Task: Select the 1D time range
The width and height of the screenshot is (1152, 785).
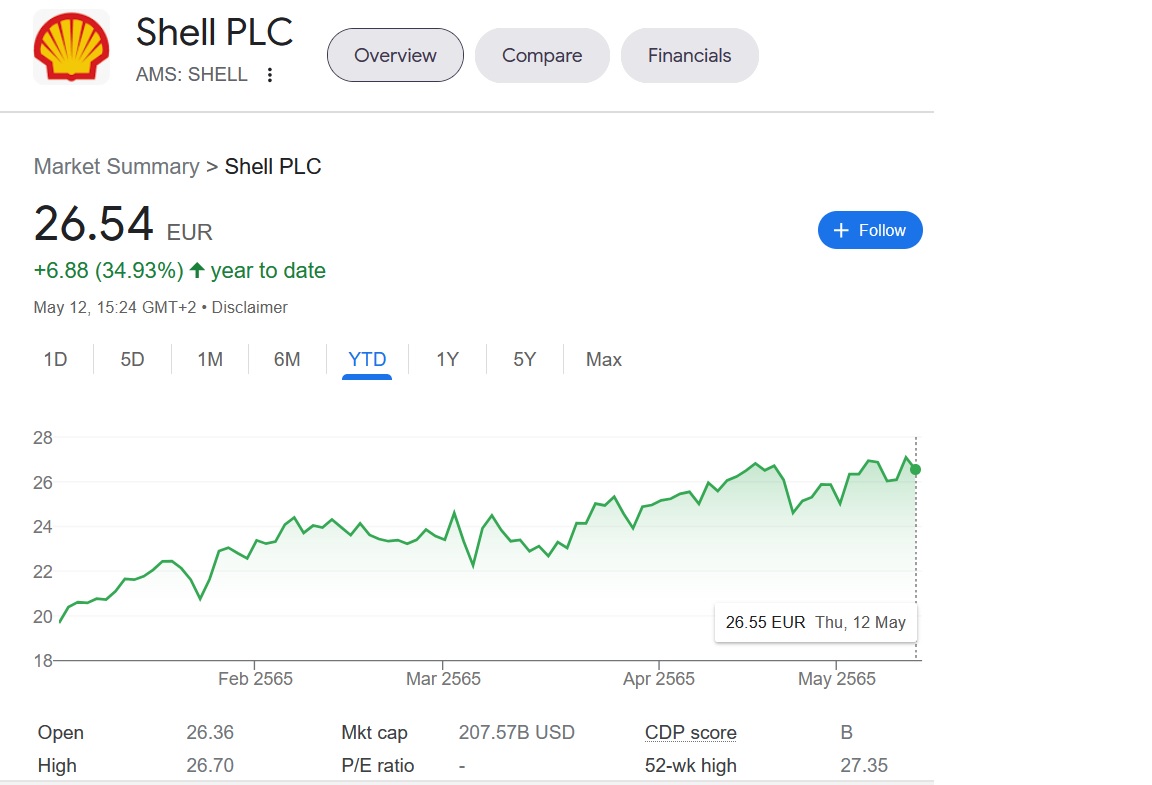Action: (x=55, y=359)
